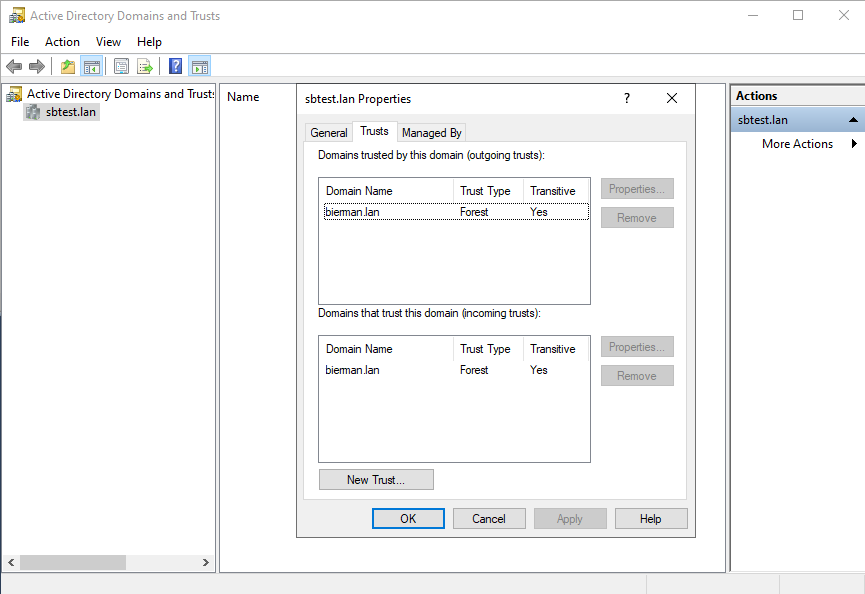
Task: Close the sbtest.lan Properties dialog
Action: (x=671, y=98)
